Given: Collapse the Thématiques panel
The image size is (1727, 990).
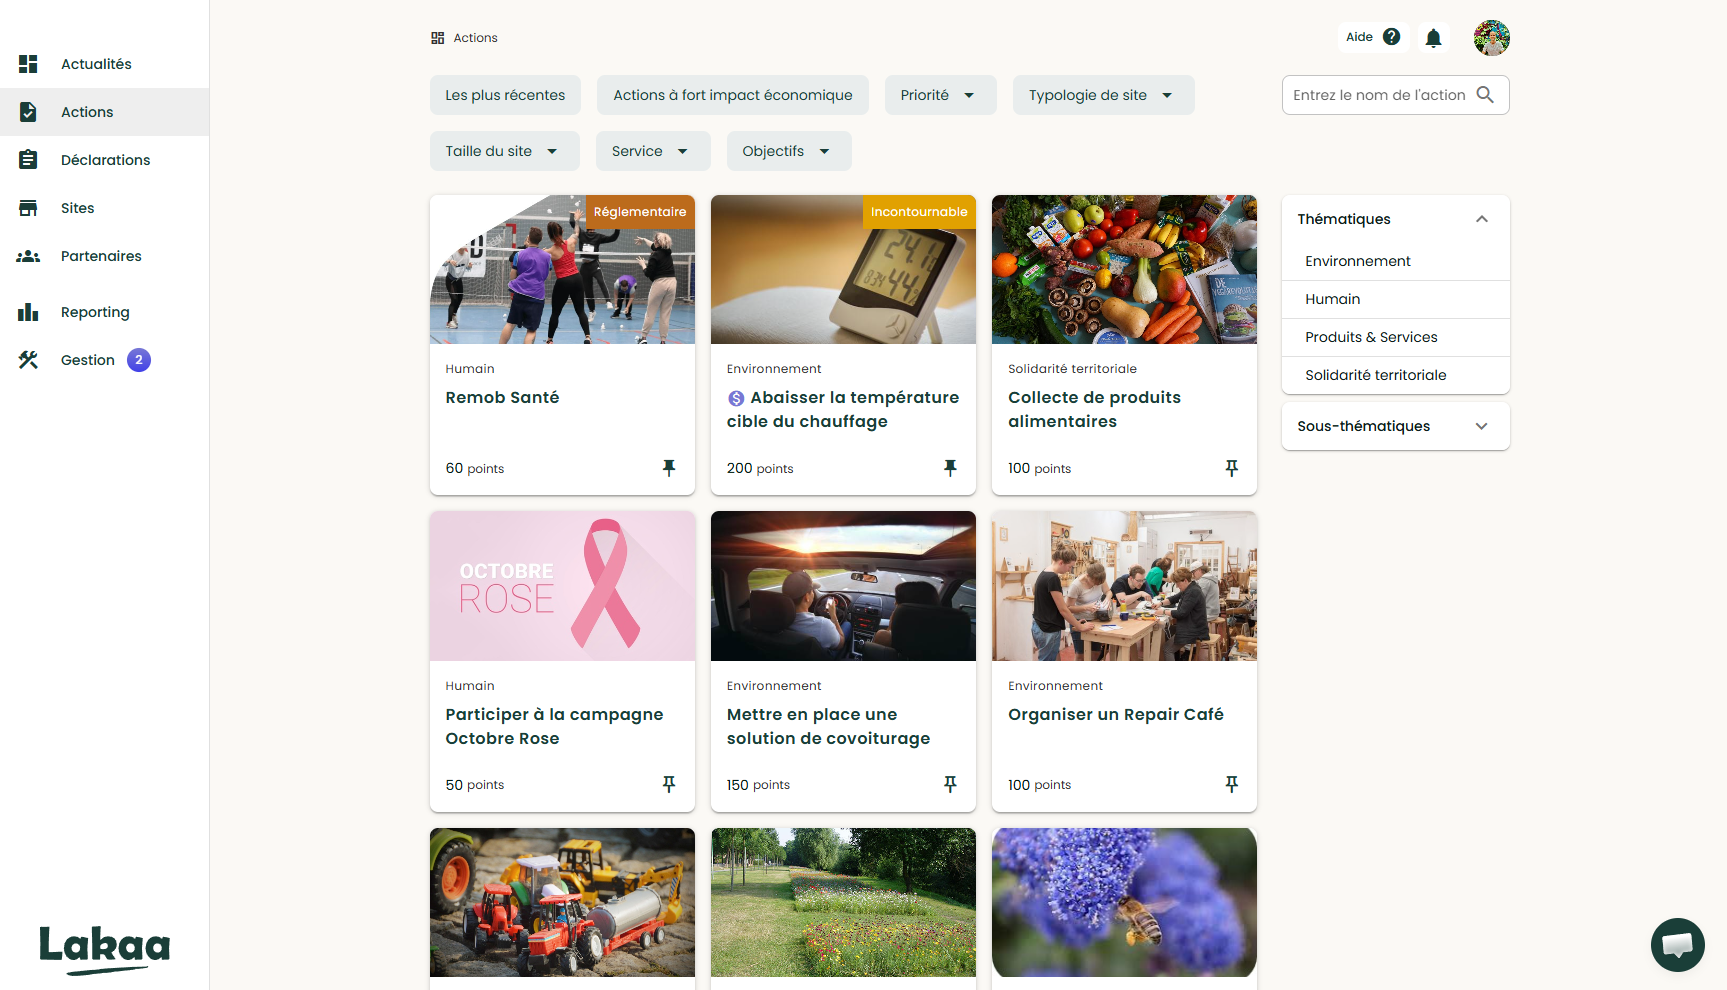Looking at the screenshot, I should click(1481, 219).
